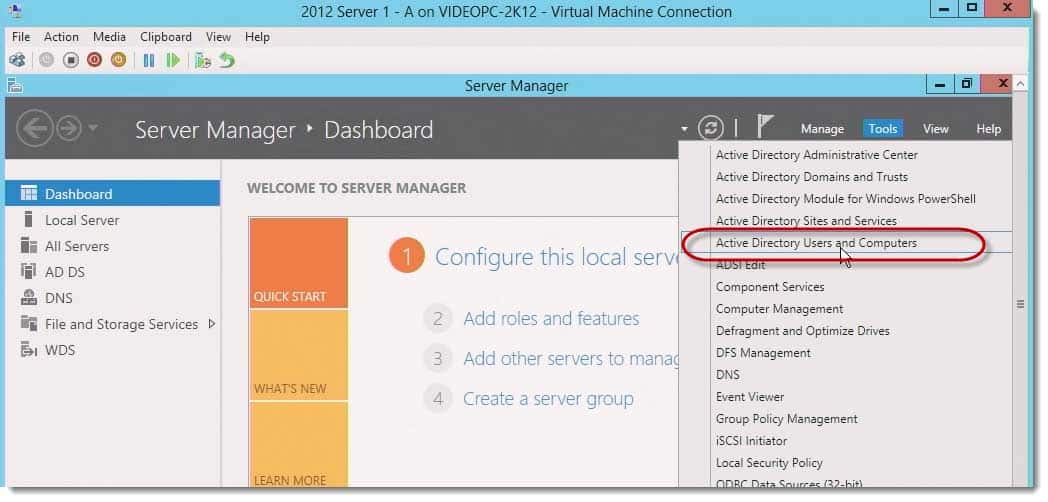Click the Dashboard sidebar icon
Viewport: 1048px width, 502px height.
[x=29, y=193]
